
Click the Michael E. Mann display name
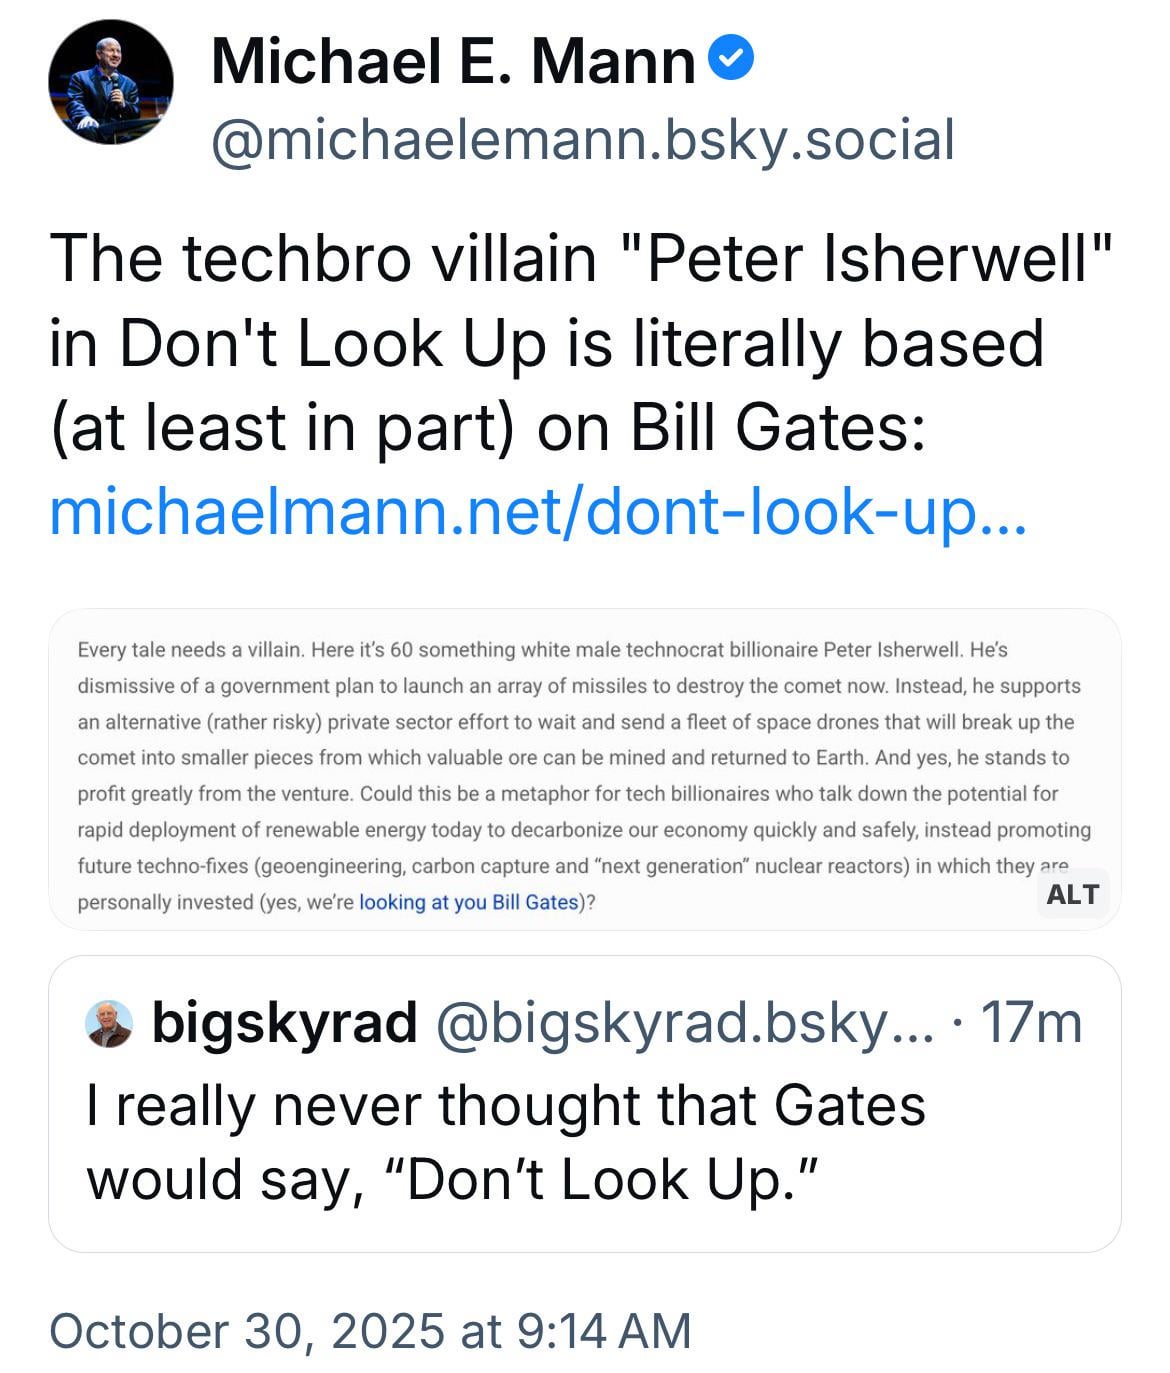coord(453,62)
